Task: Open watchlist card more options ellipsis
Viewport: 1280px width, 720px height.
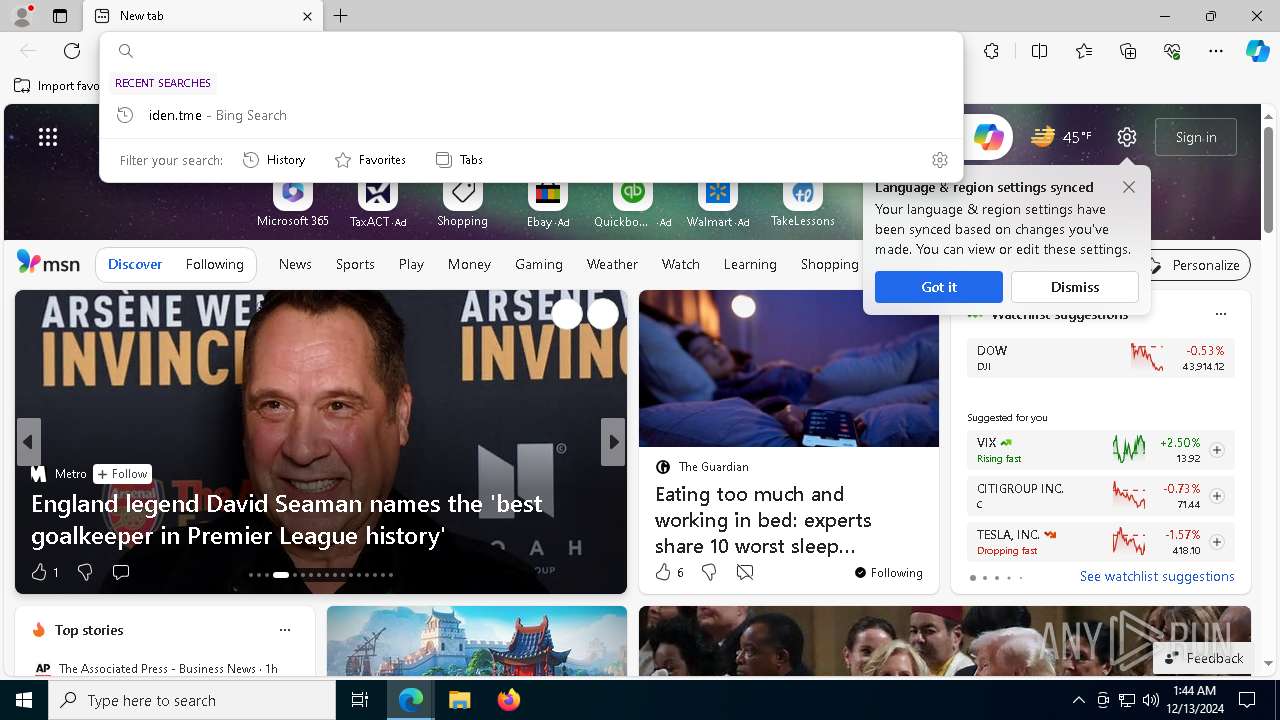Action: (1220, 314)
